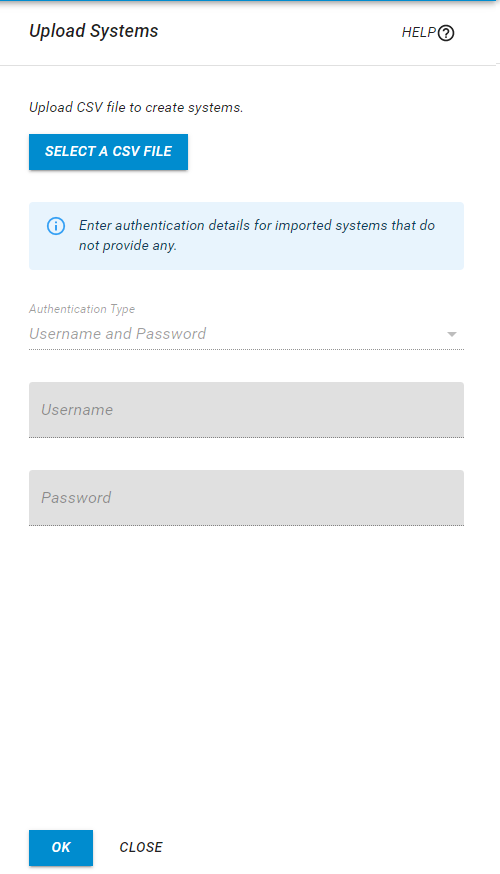Viewport: 500px width, 874px height.
Task: Click the HELP text link
Action: pyautogui.click(x=419, y=32)
